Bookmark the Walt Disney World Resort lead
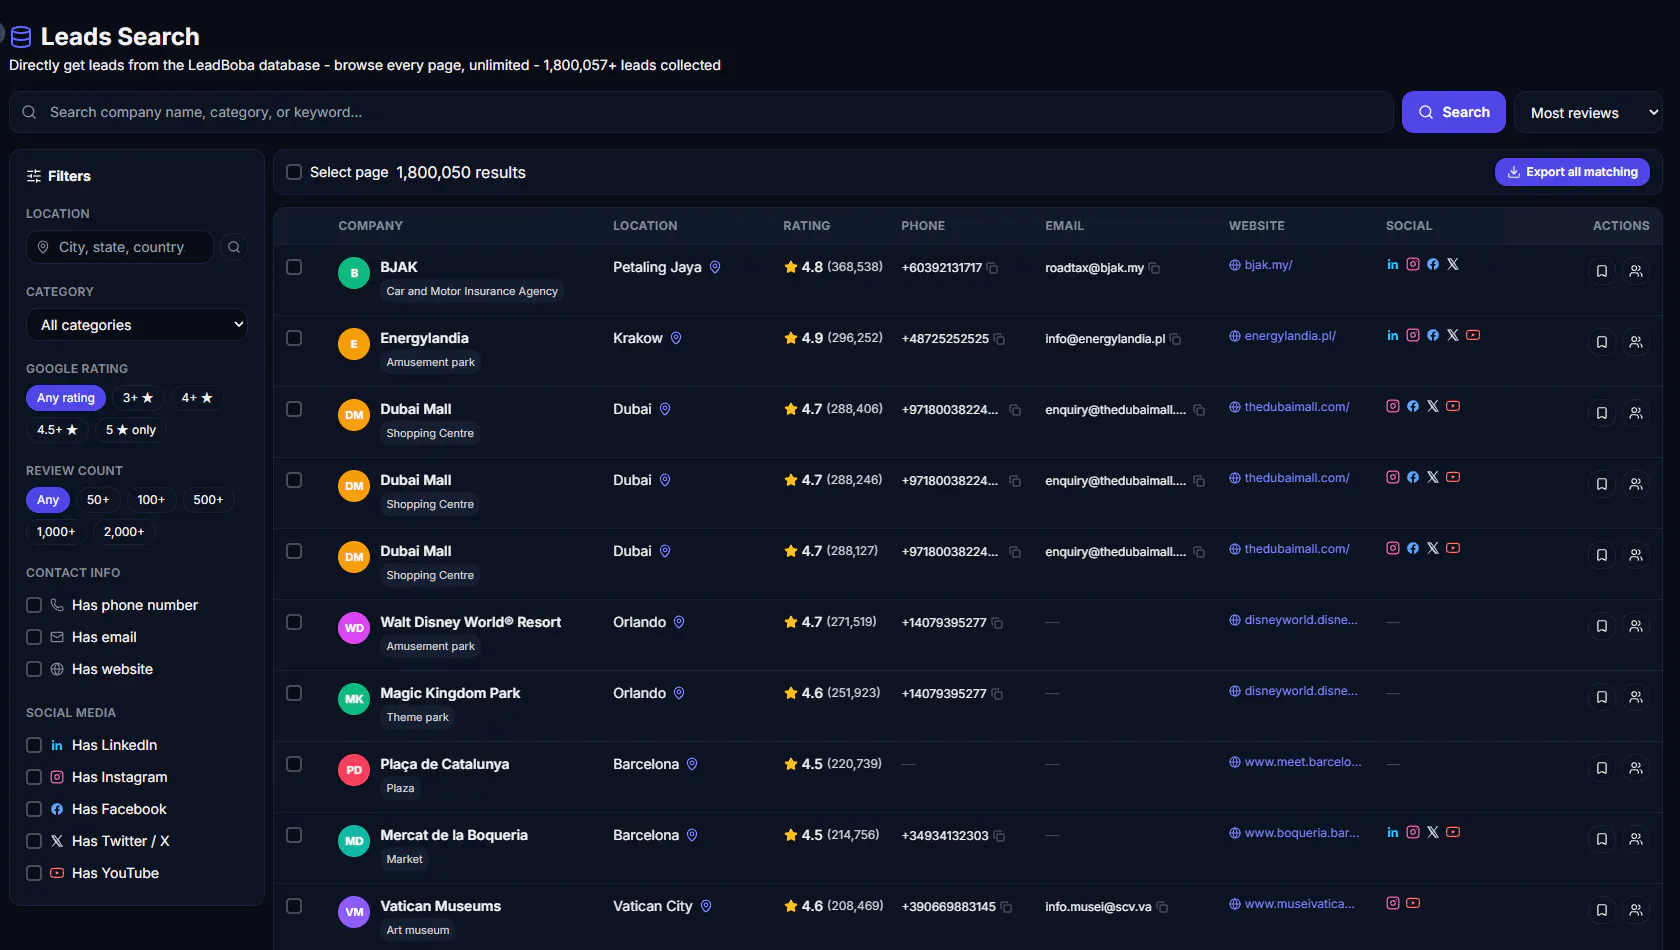 1602,626
